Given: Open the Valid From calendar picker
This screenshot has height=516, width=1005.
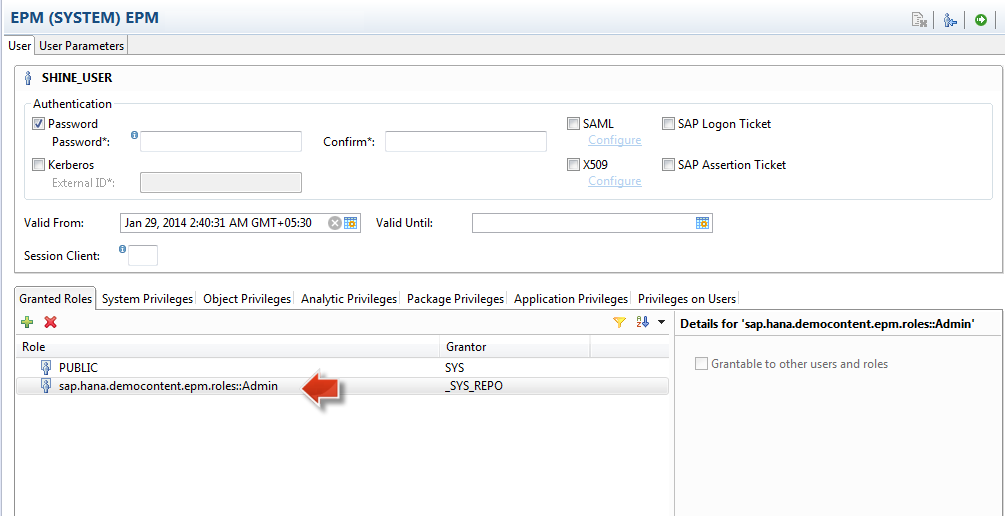Looking at the screenshot, I should coord(350,223).
